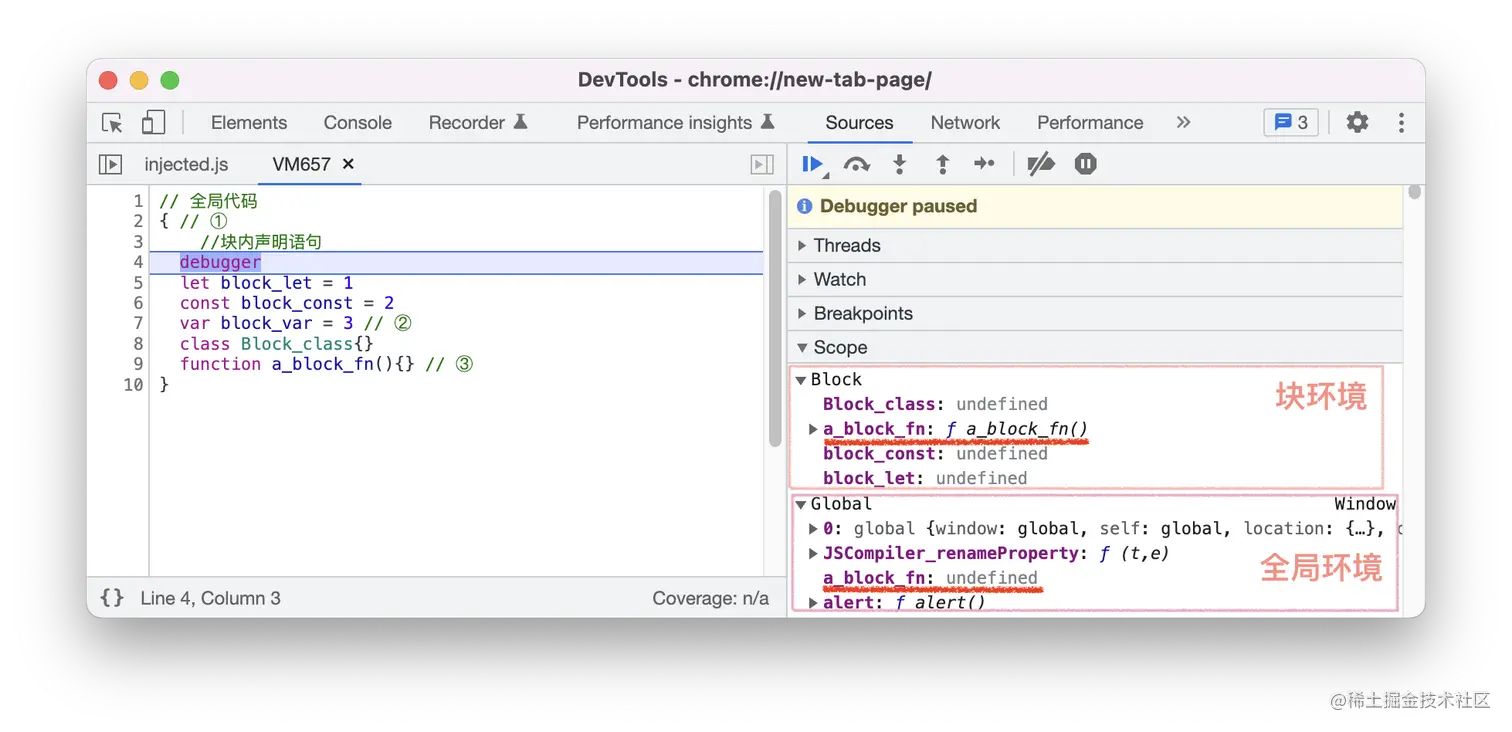
Task: Step over next function call
Action: [x=856, y=164]
